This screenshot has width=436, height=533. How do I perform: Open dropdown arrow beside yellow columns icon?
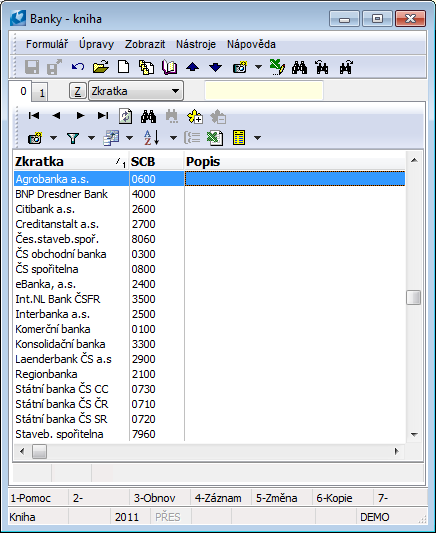coord(258,138)
